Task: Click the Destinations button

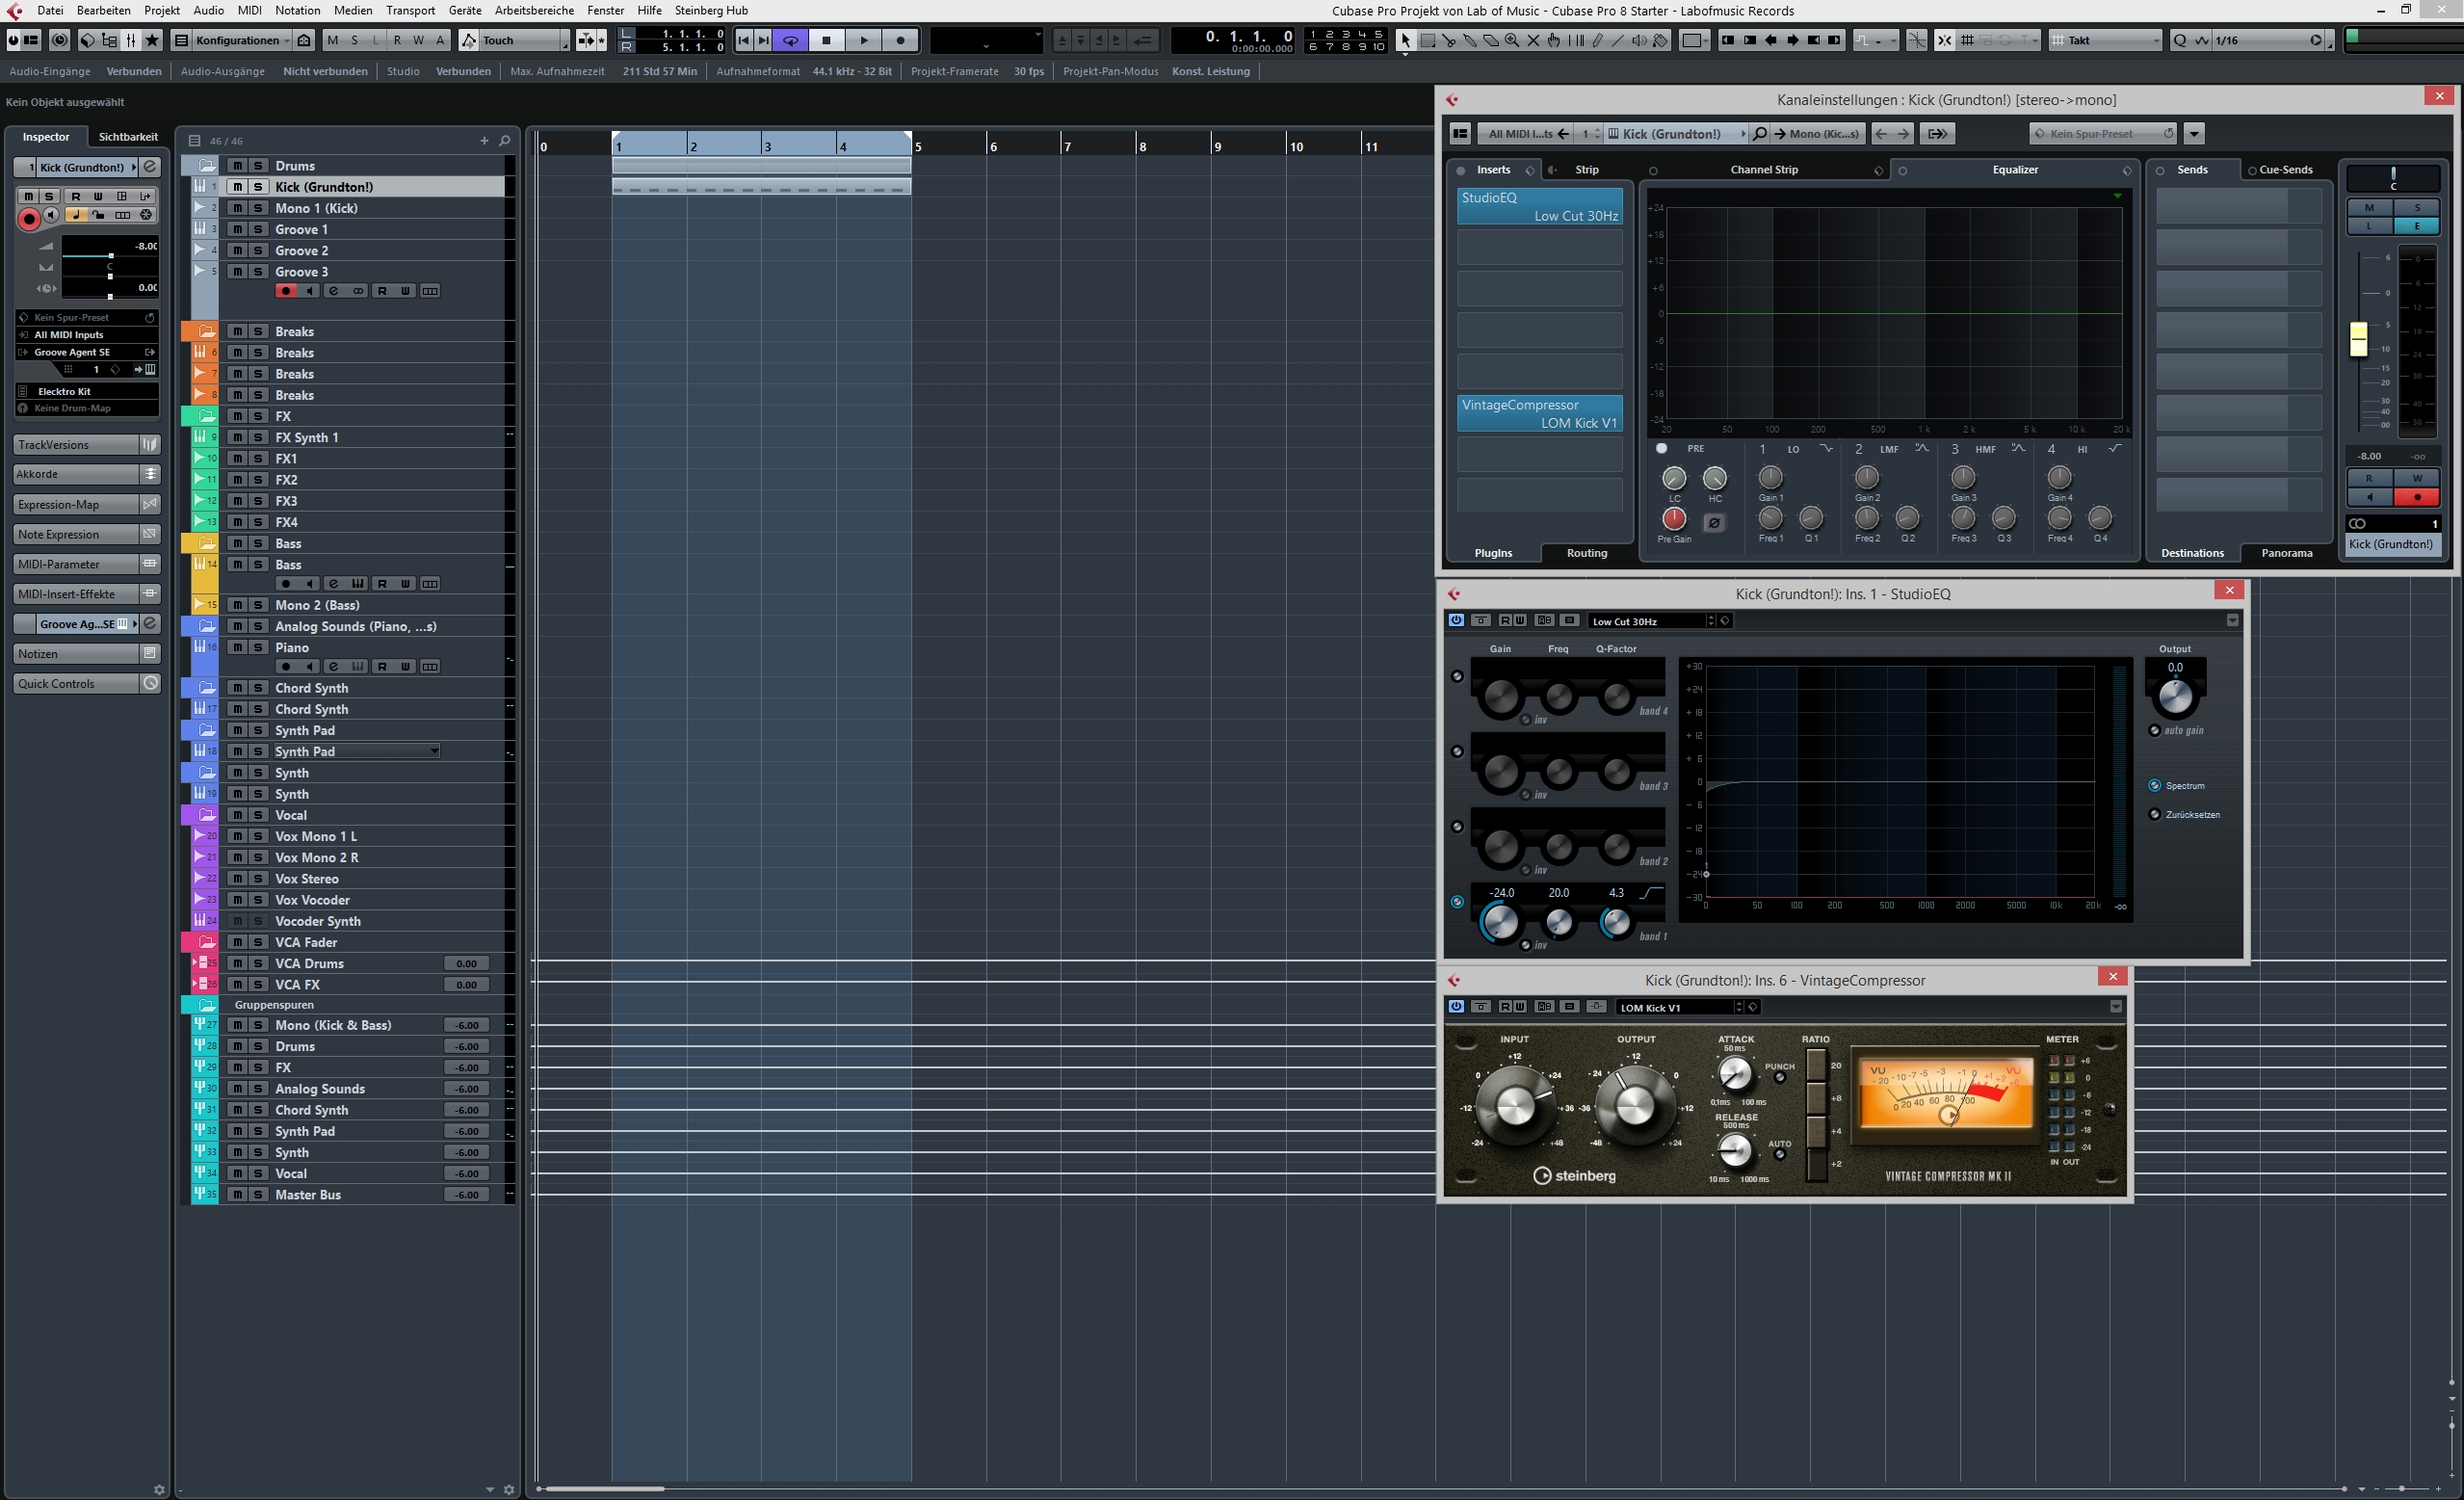Action: (2192, 553)
